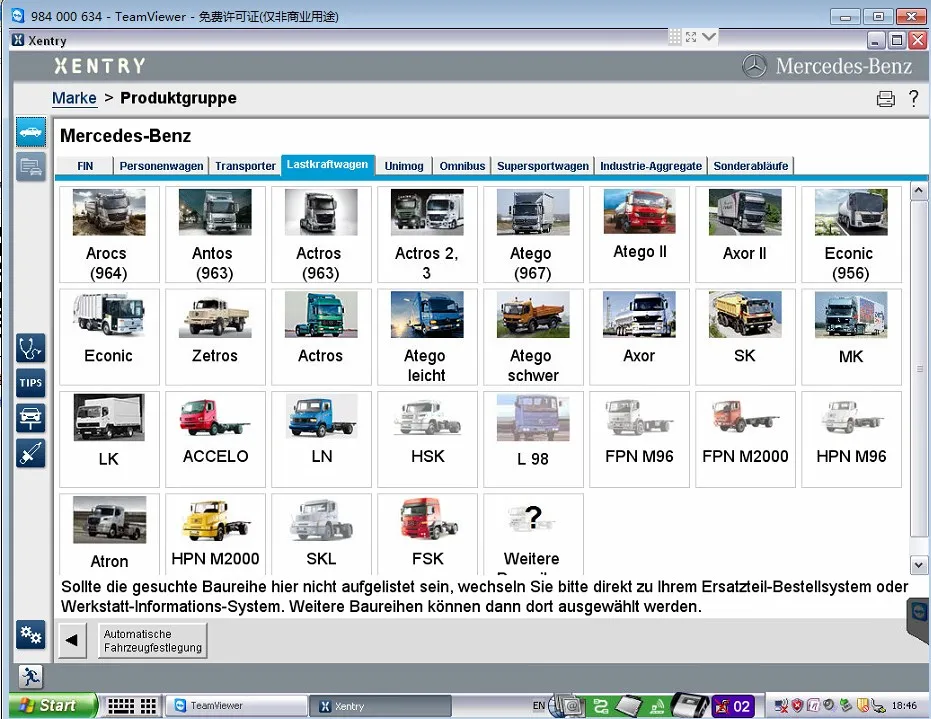
Task: Select the SKL truck tile
Action: tap(321, 534)
